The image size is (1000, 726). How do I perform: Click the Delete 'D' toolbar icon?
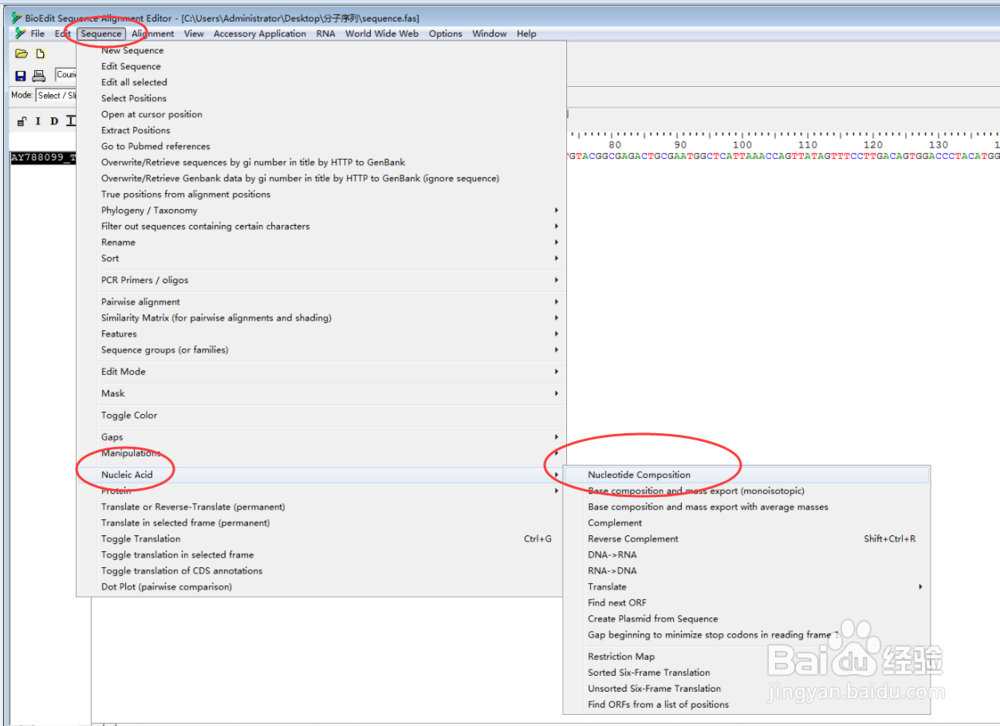(x=54, y=121)
